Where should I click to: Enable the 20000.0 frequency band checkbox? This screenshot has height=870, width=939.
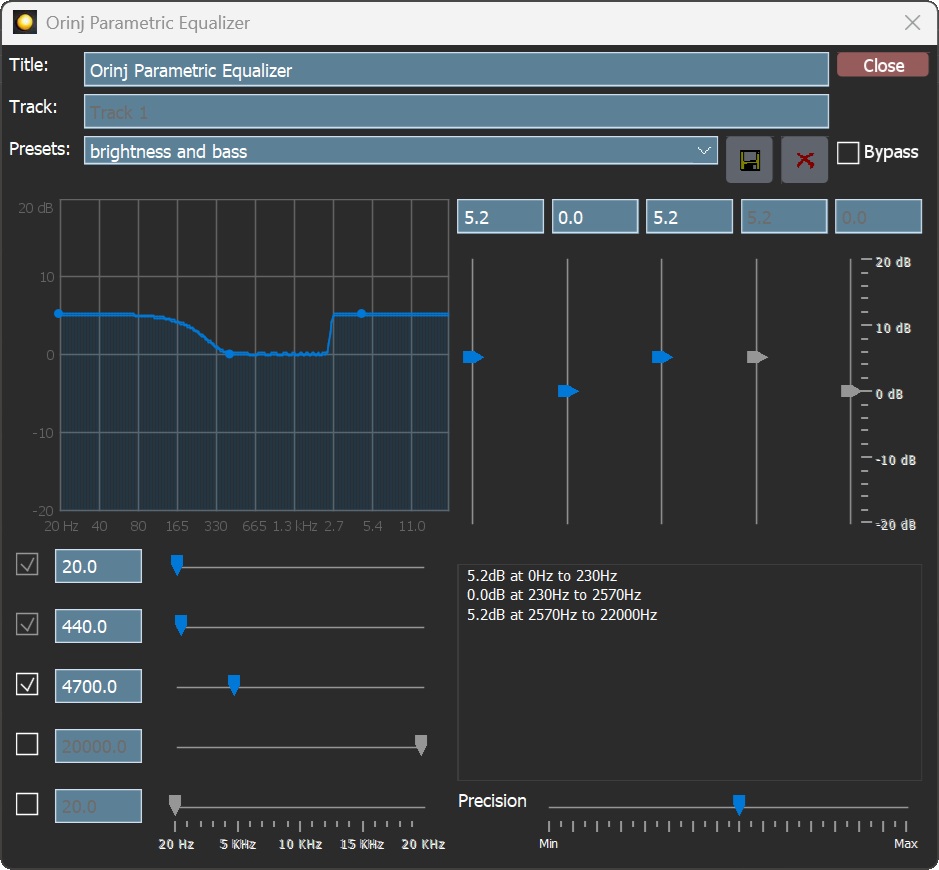click(x=27, y=745)
